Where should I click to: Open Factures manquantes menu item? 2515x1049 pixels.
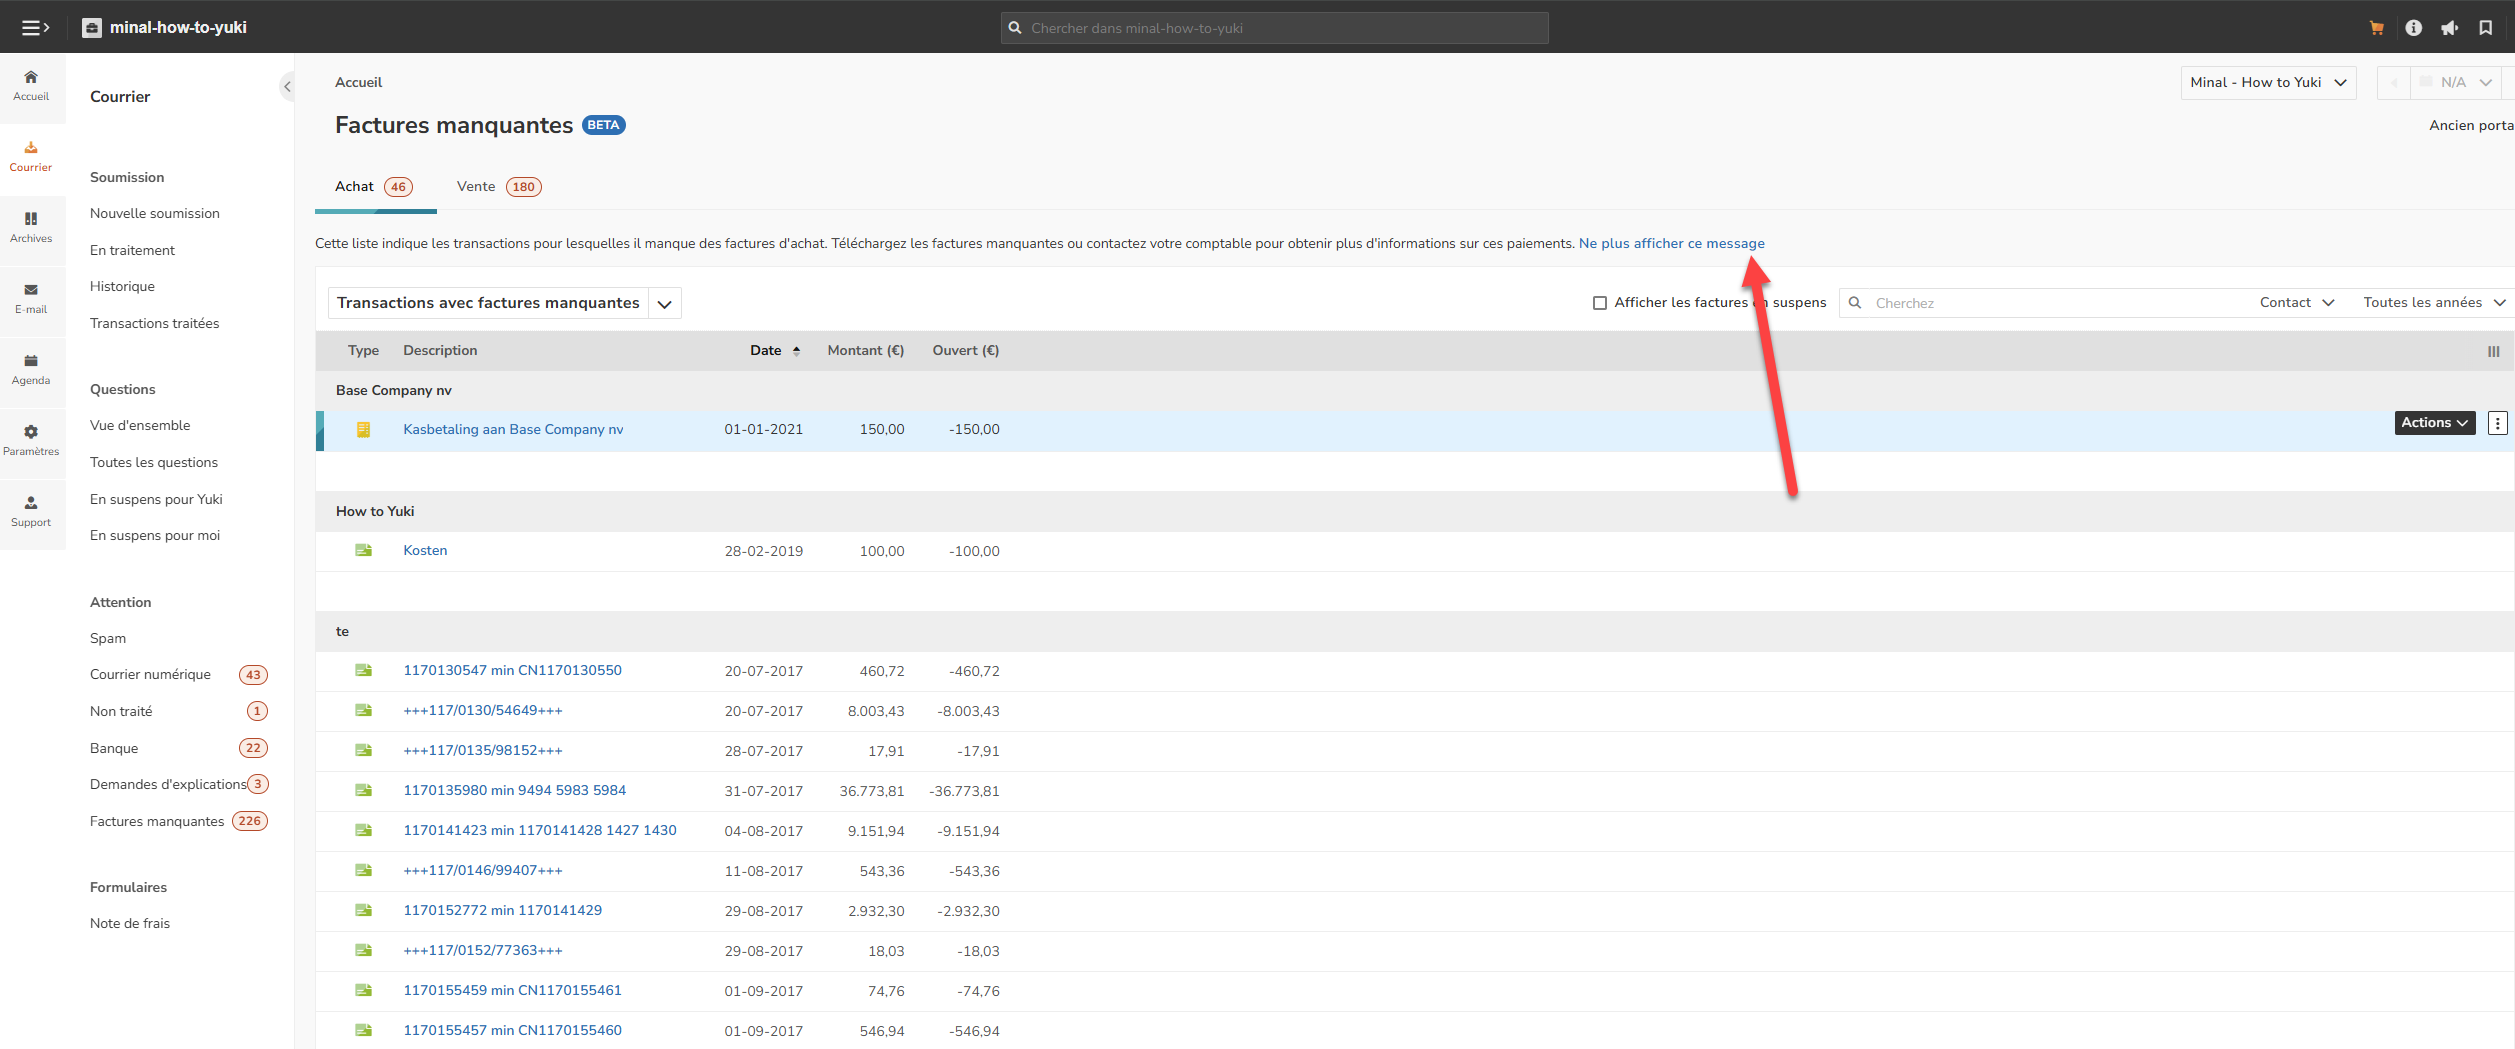tap(157, 822)
